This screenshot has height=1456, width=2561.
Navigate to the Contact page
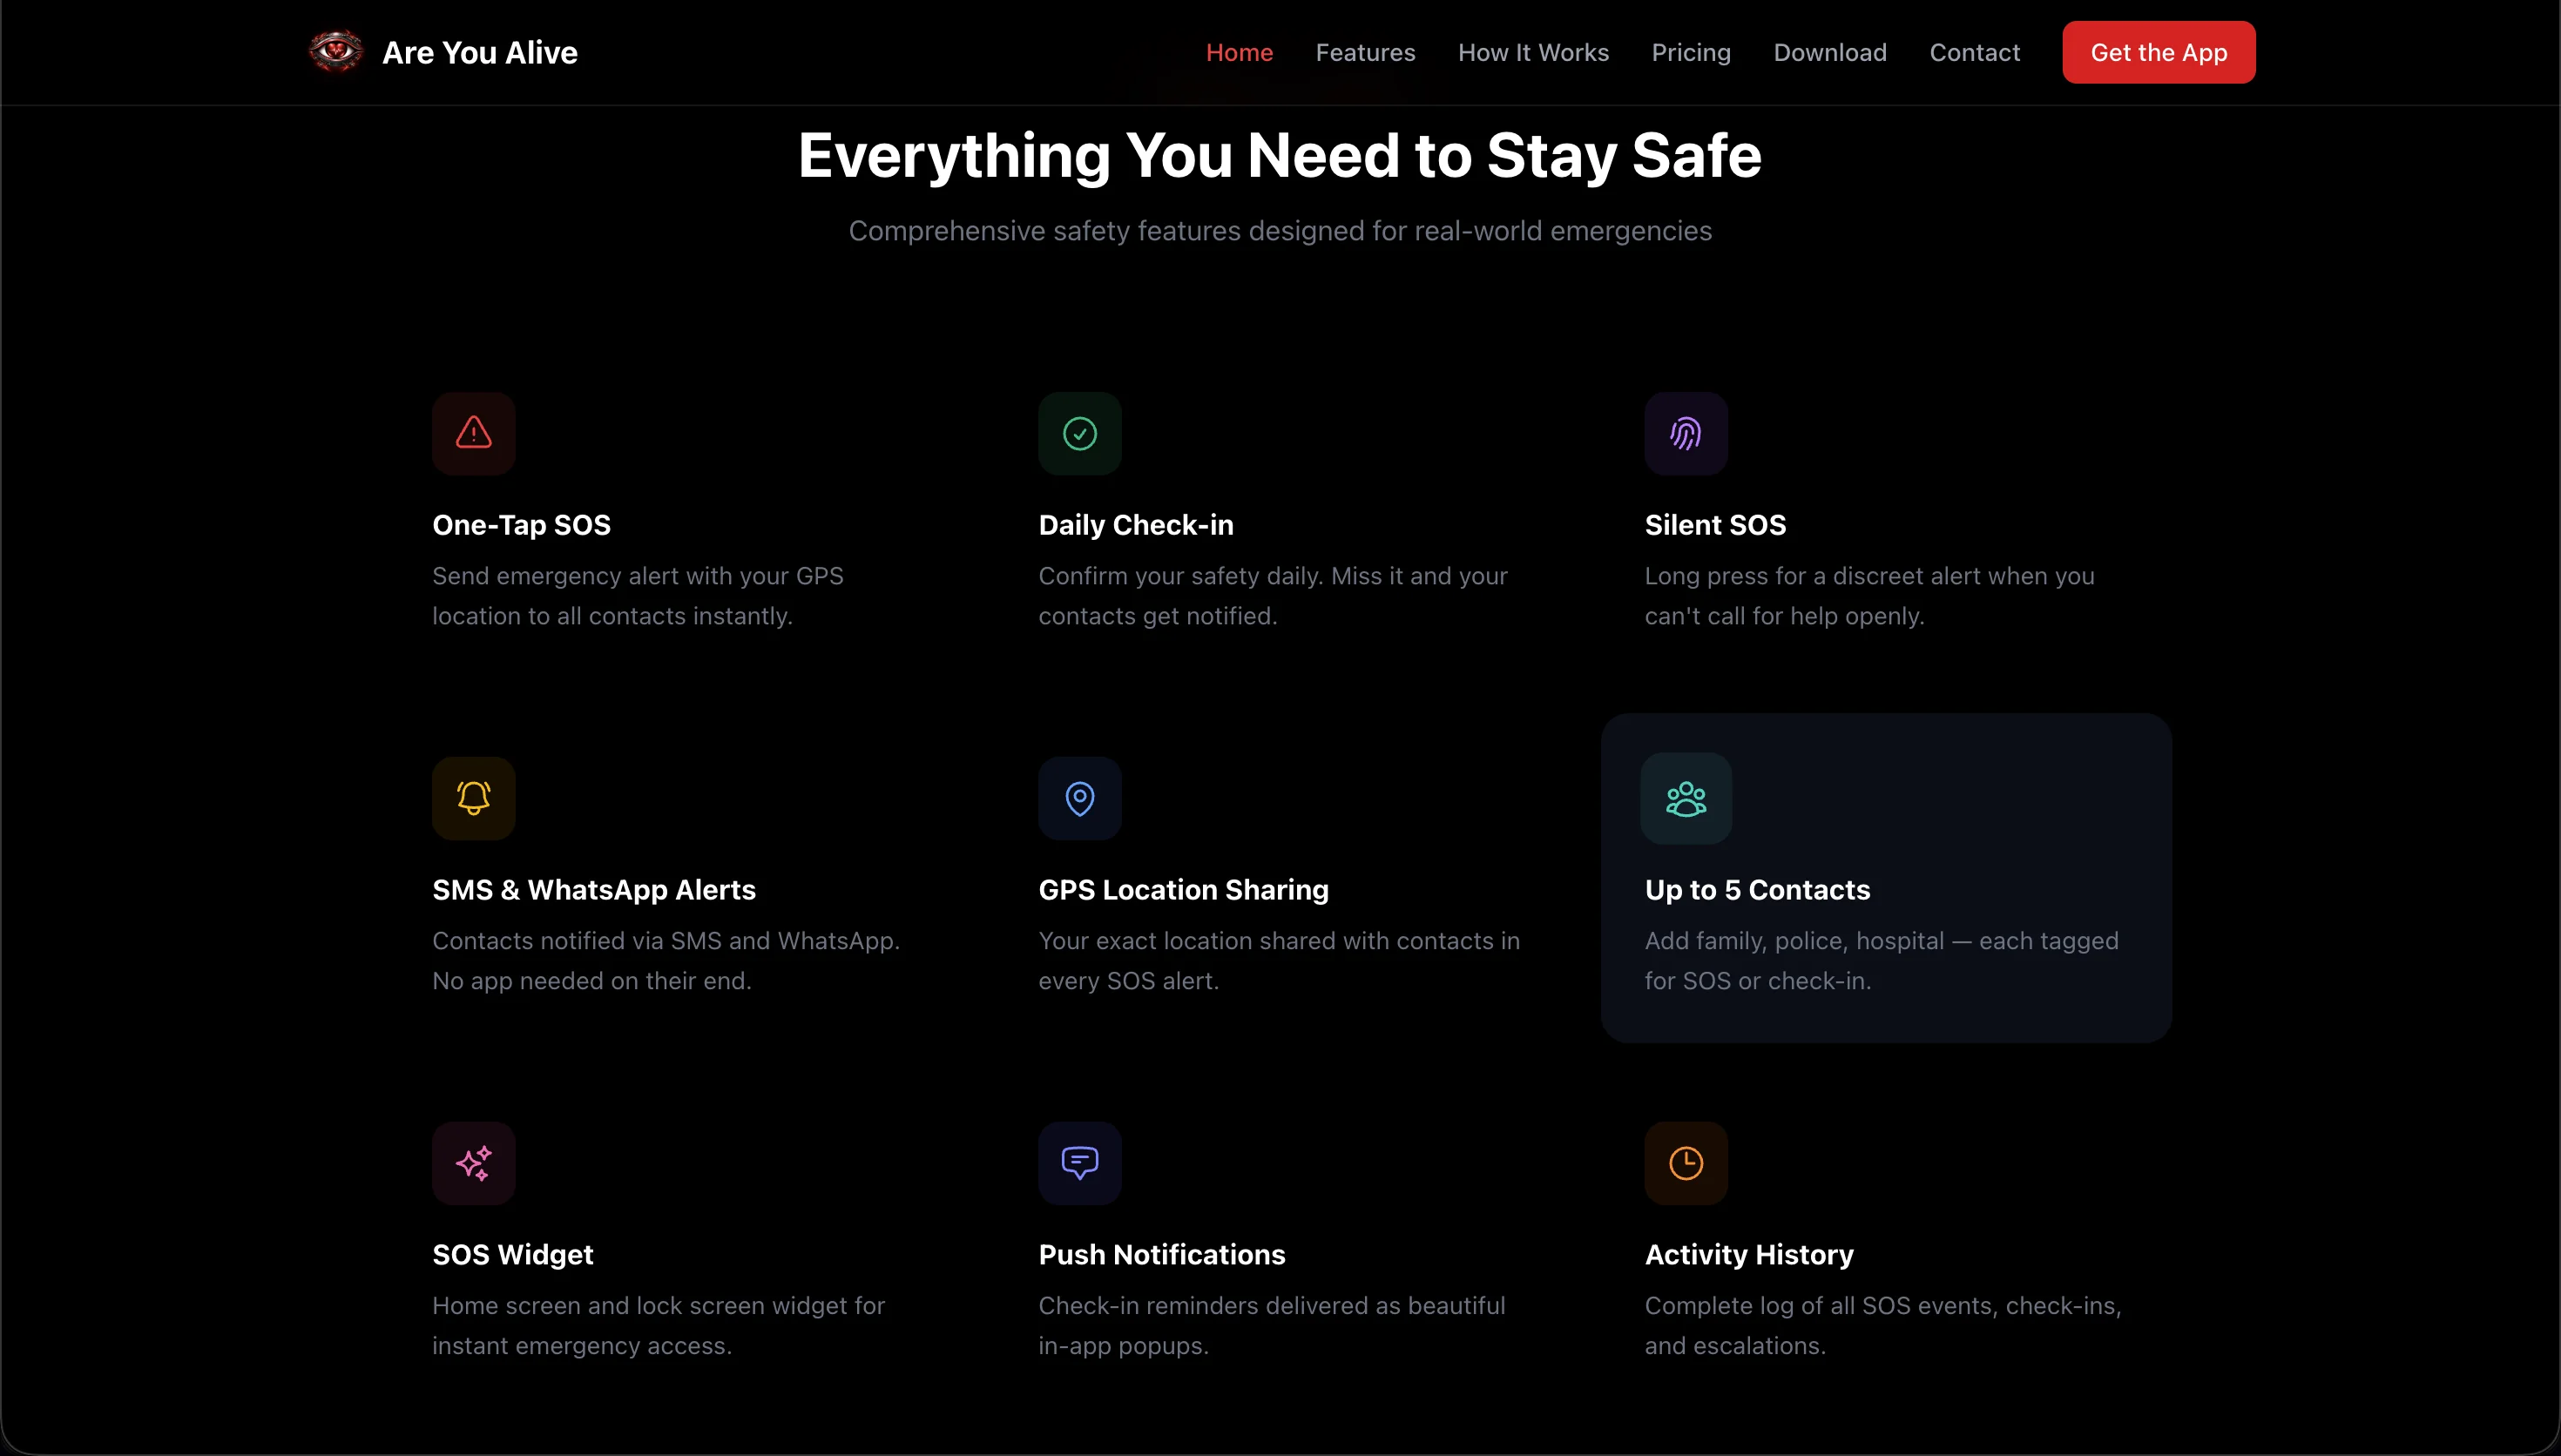tap(1975, 52)
